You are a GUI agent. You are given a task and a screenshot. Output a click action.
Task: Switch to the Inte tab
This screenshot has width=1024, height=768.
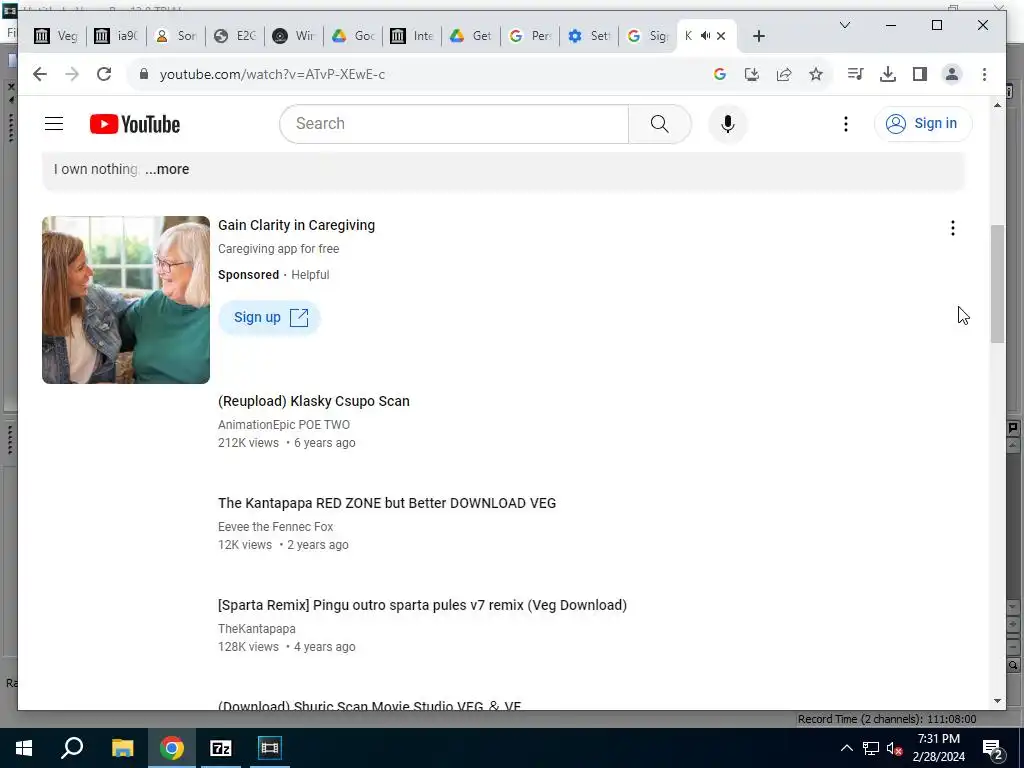pos(413,36)
